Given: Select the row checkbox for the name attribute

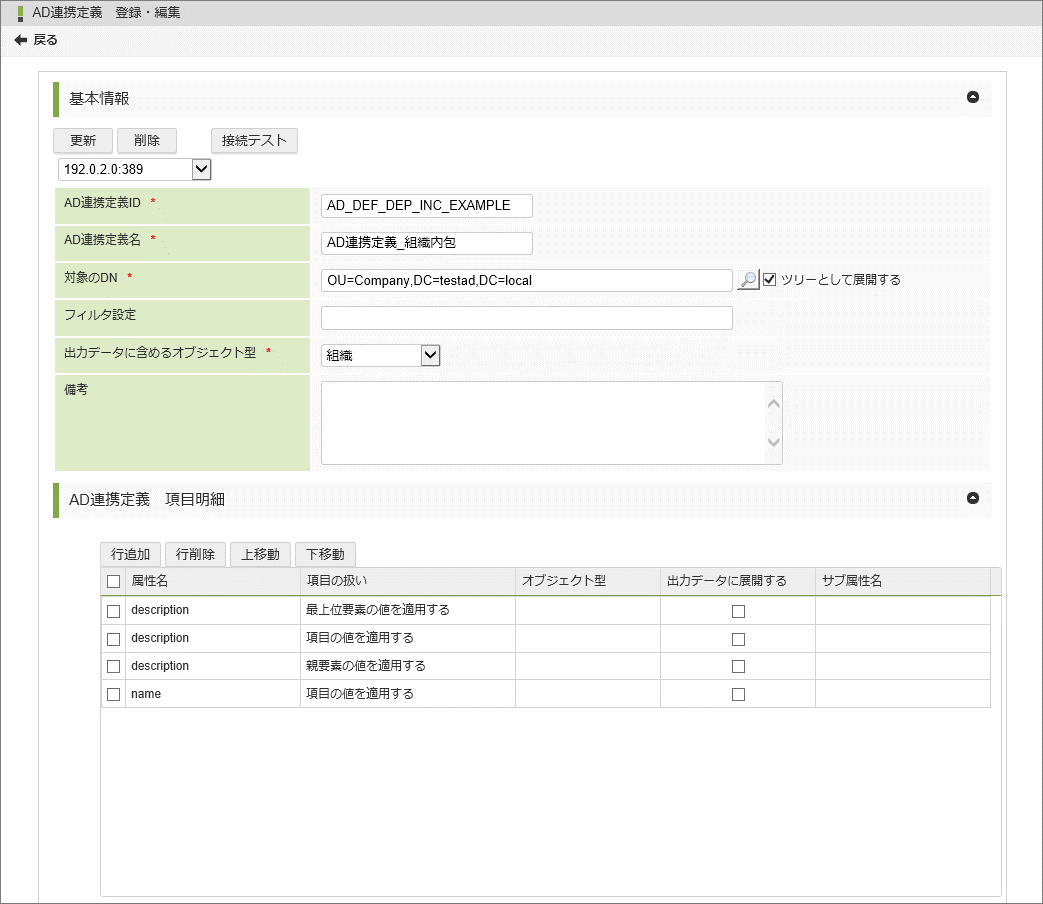Looking at the screenshot, I should tap(113, 694).
